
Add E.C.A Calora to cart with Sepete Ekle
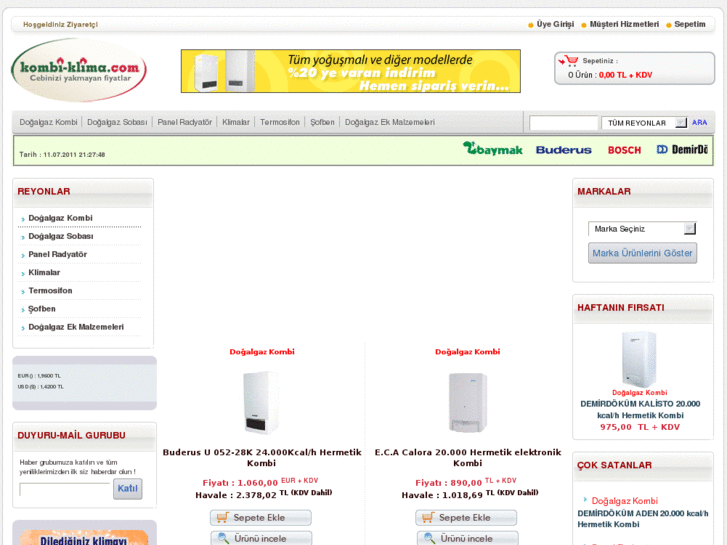(466, 518)
